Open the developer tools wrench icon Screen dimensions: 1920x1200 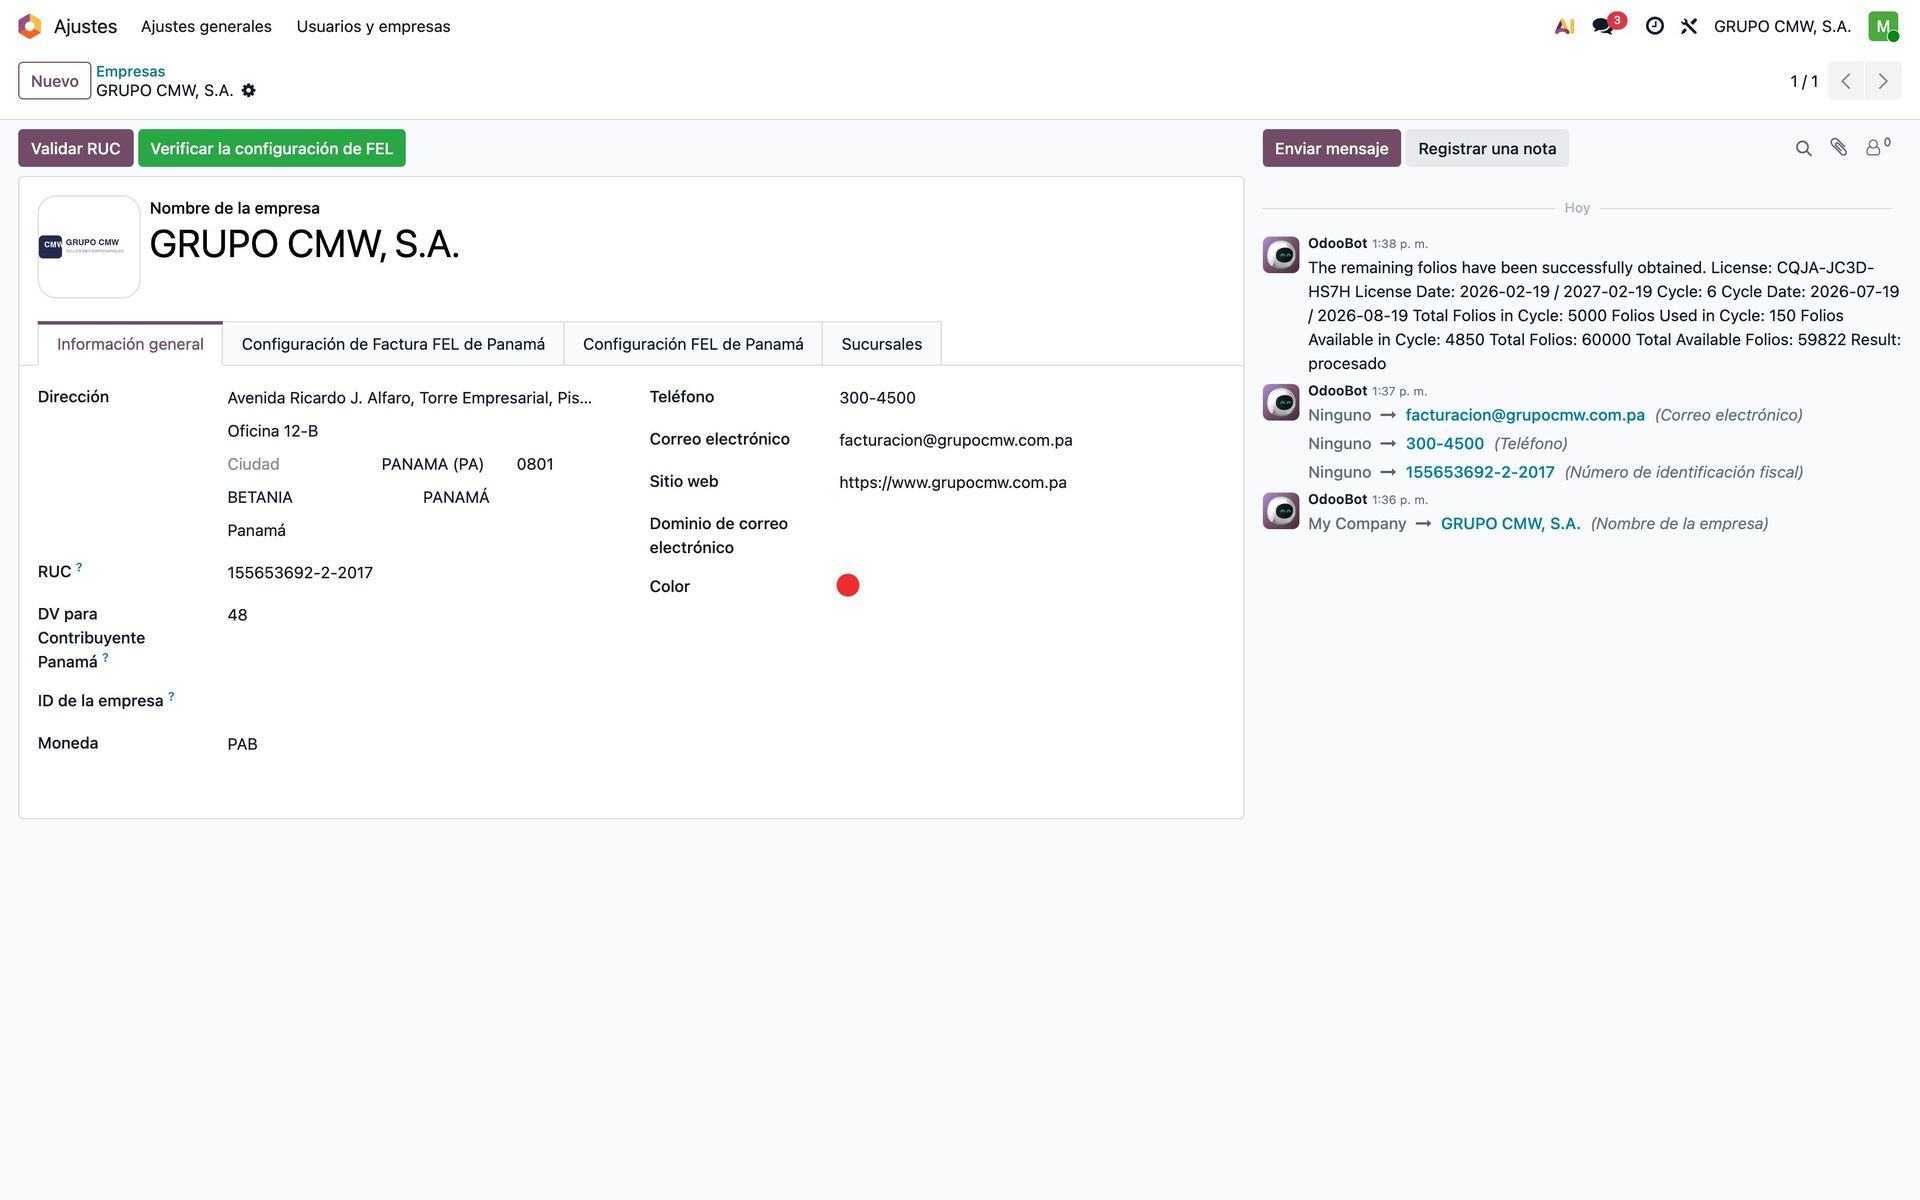click(x=1689, y=26)
